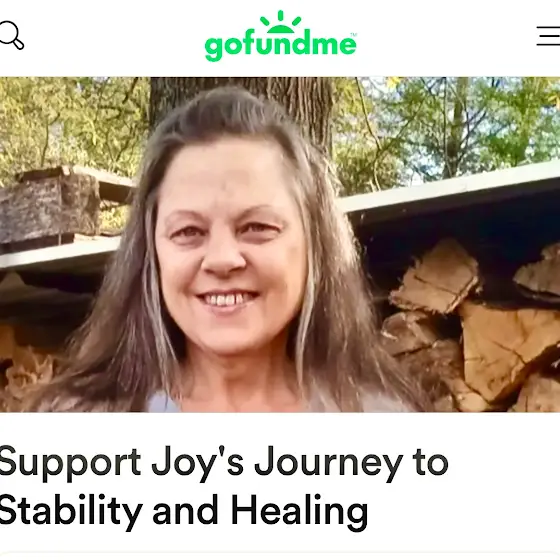The width and height of the screenshot is (560, 560).
Task: Click the top line of the menu icon
Action: (548, 27)
